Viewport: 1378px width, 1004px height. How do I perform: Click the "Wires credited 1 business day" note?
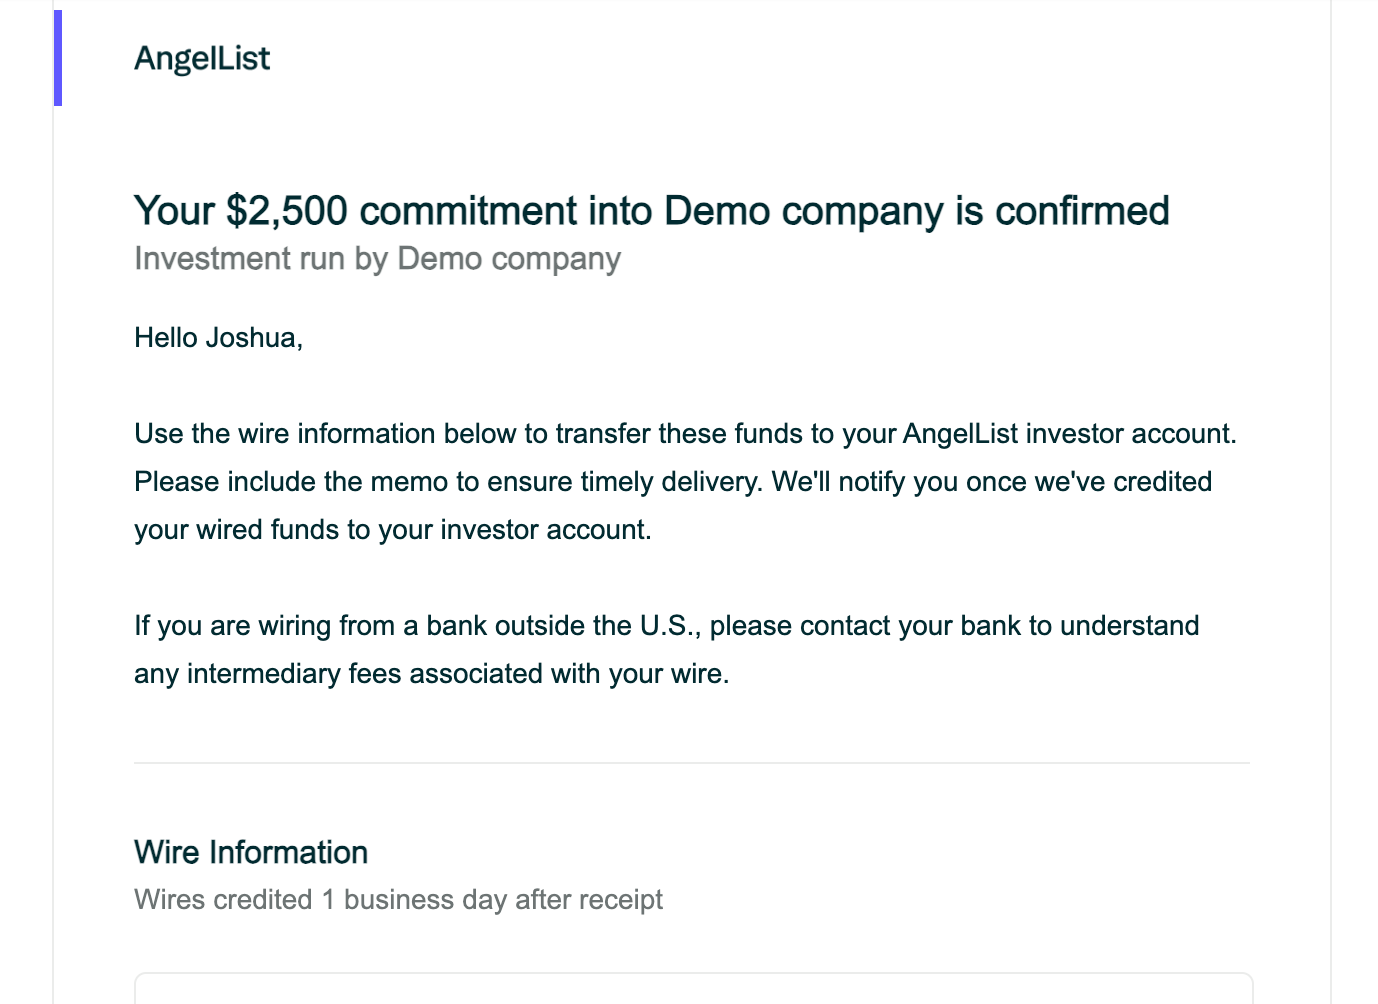pos(398,900)
